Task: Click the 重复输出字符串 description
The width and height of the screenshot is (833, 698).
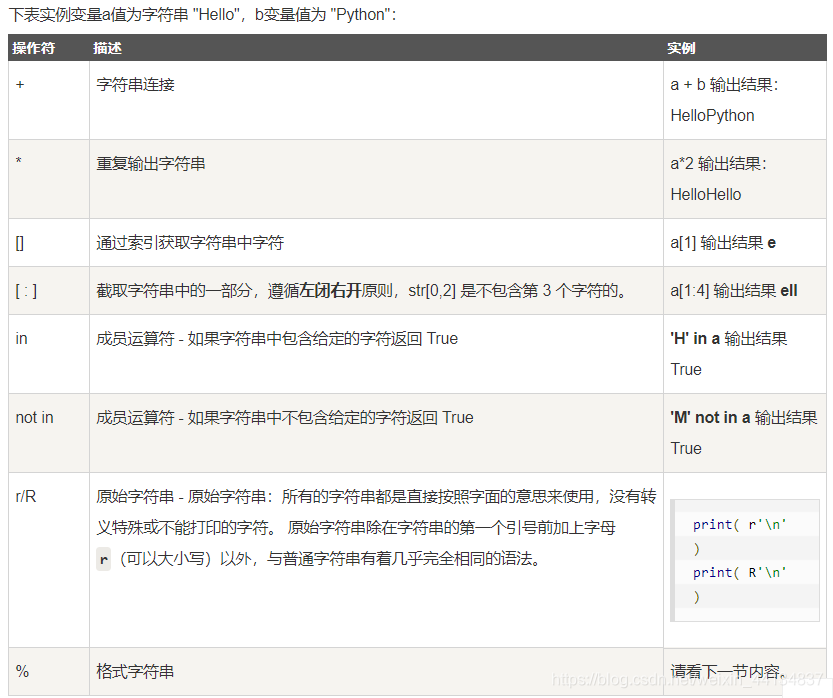Action: point(151,164)
